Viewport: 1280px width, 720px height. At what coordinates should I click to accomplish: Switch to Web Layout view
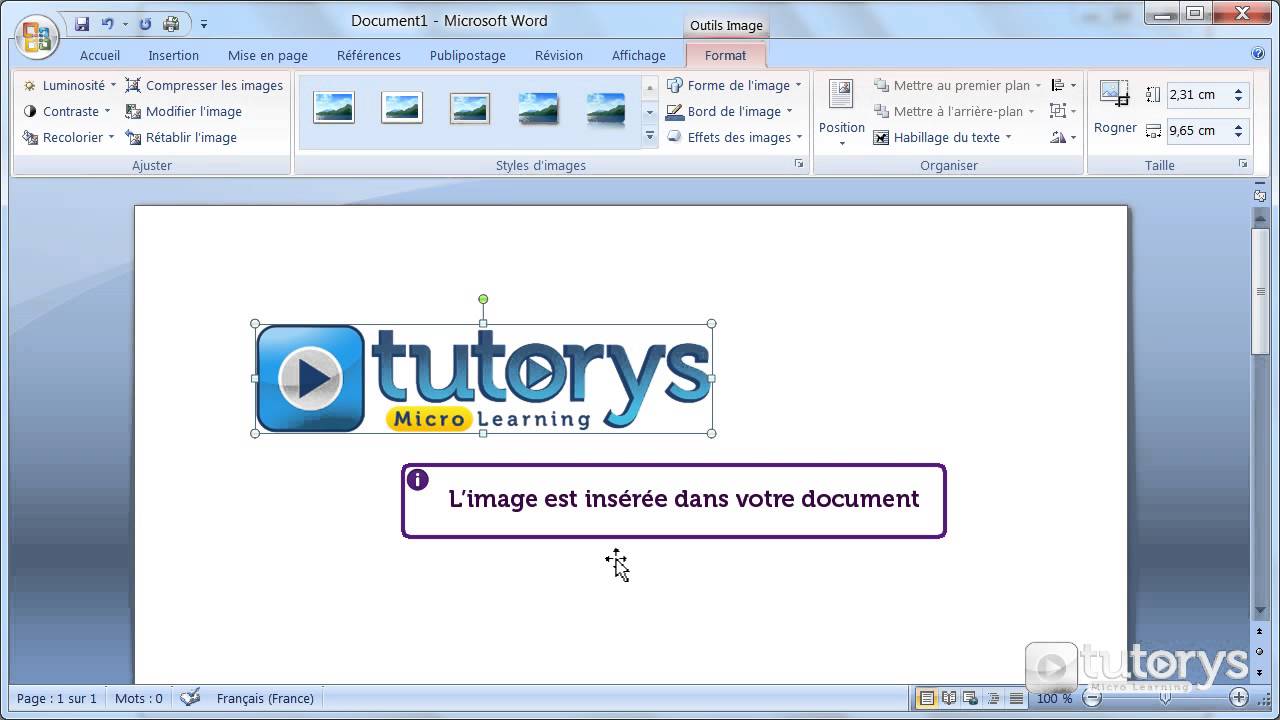click(x=971, y=698)
